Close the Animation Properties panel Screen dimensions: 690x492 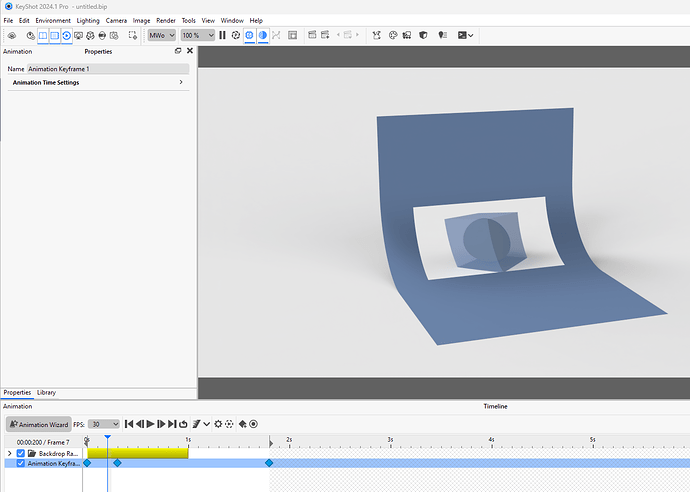[x=190, y=51]
